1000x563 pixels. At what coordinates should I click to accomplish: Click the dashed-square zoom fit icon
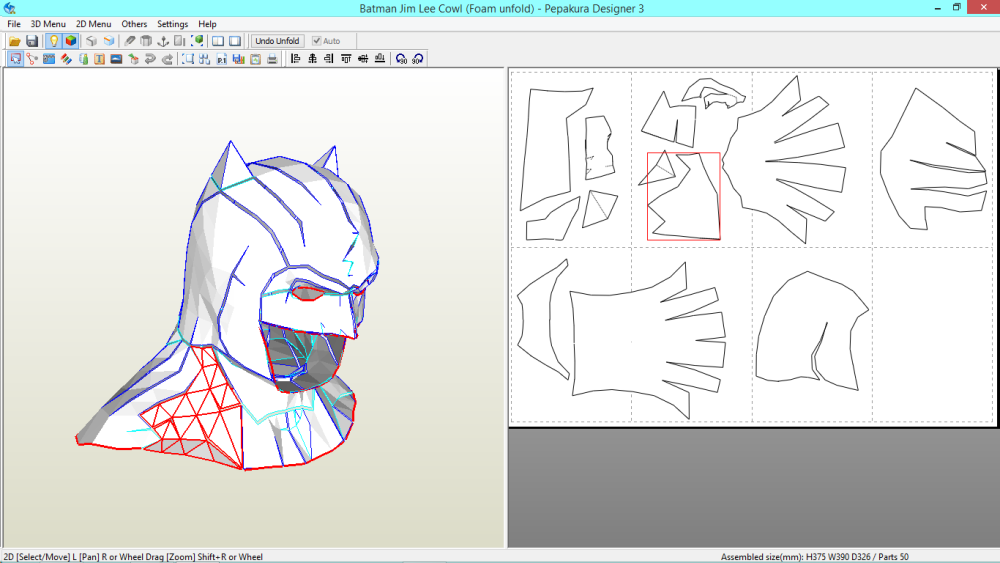[x=188, y=59]
